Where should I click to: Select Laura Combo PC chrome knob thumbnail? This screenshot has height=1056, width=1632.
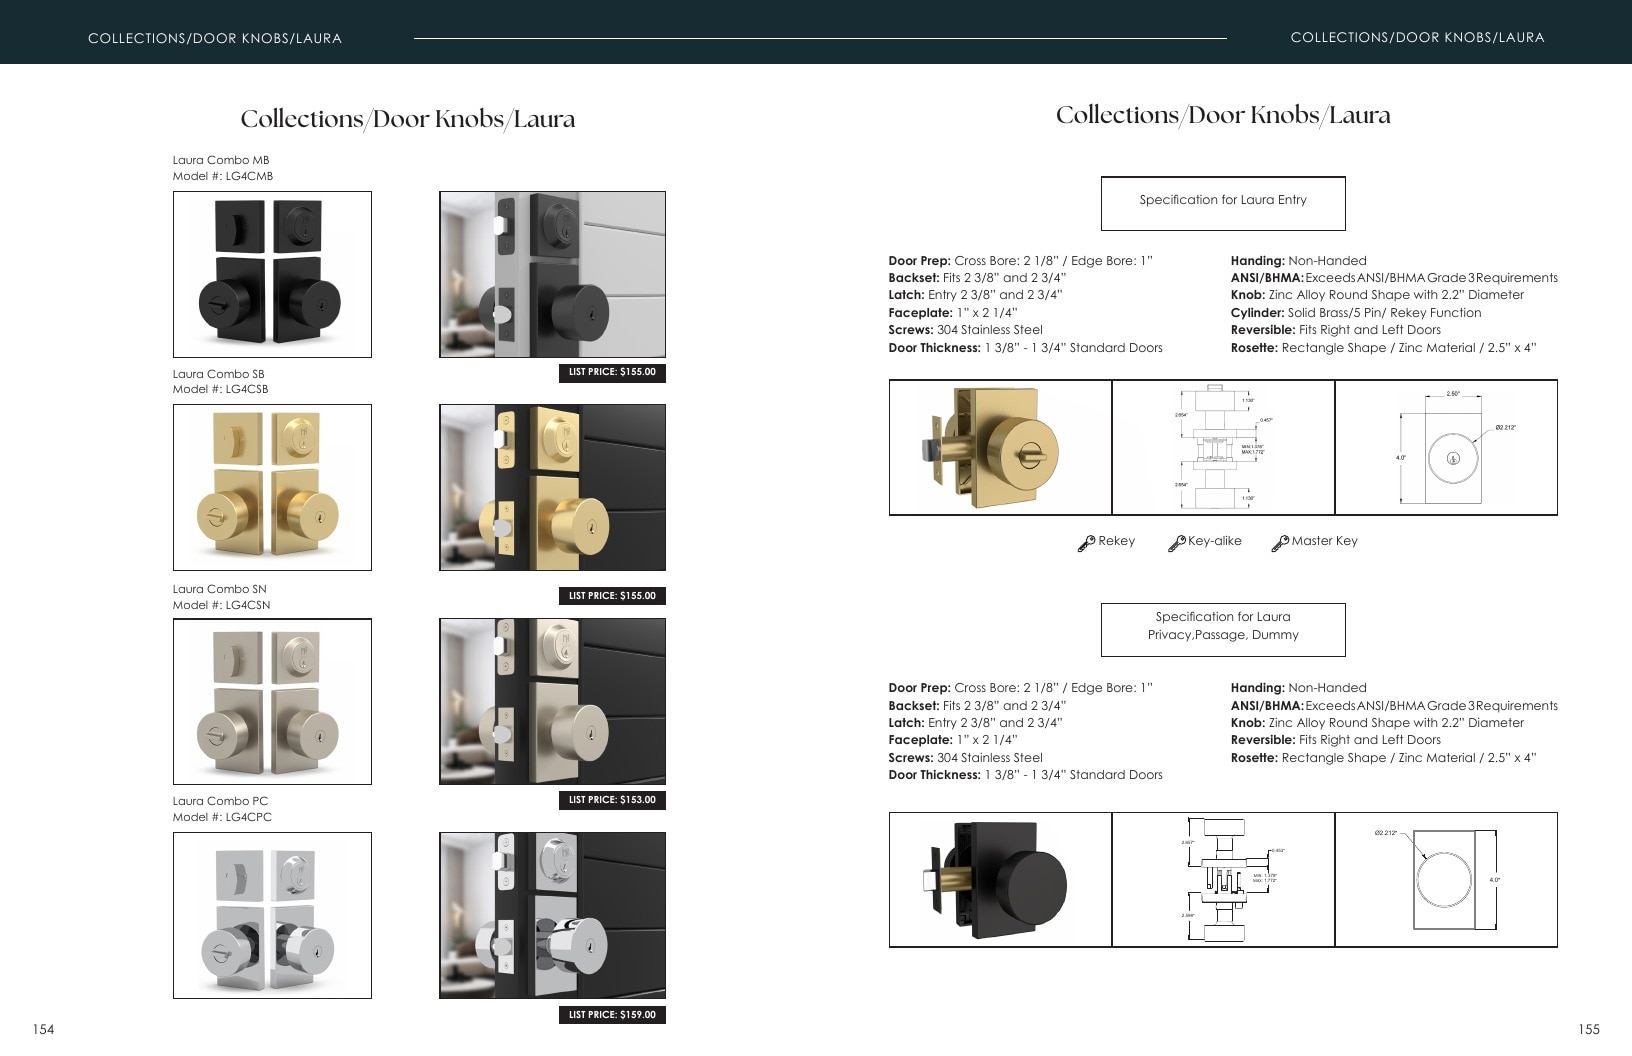(272, 915)
